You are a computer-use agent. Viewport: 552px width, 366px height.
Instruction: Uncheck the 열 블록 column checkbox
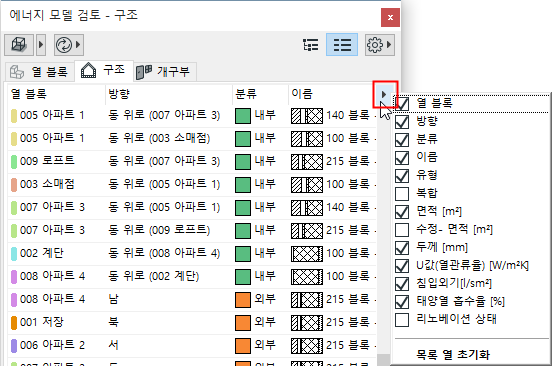point(402,103)
